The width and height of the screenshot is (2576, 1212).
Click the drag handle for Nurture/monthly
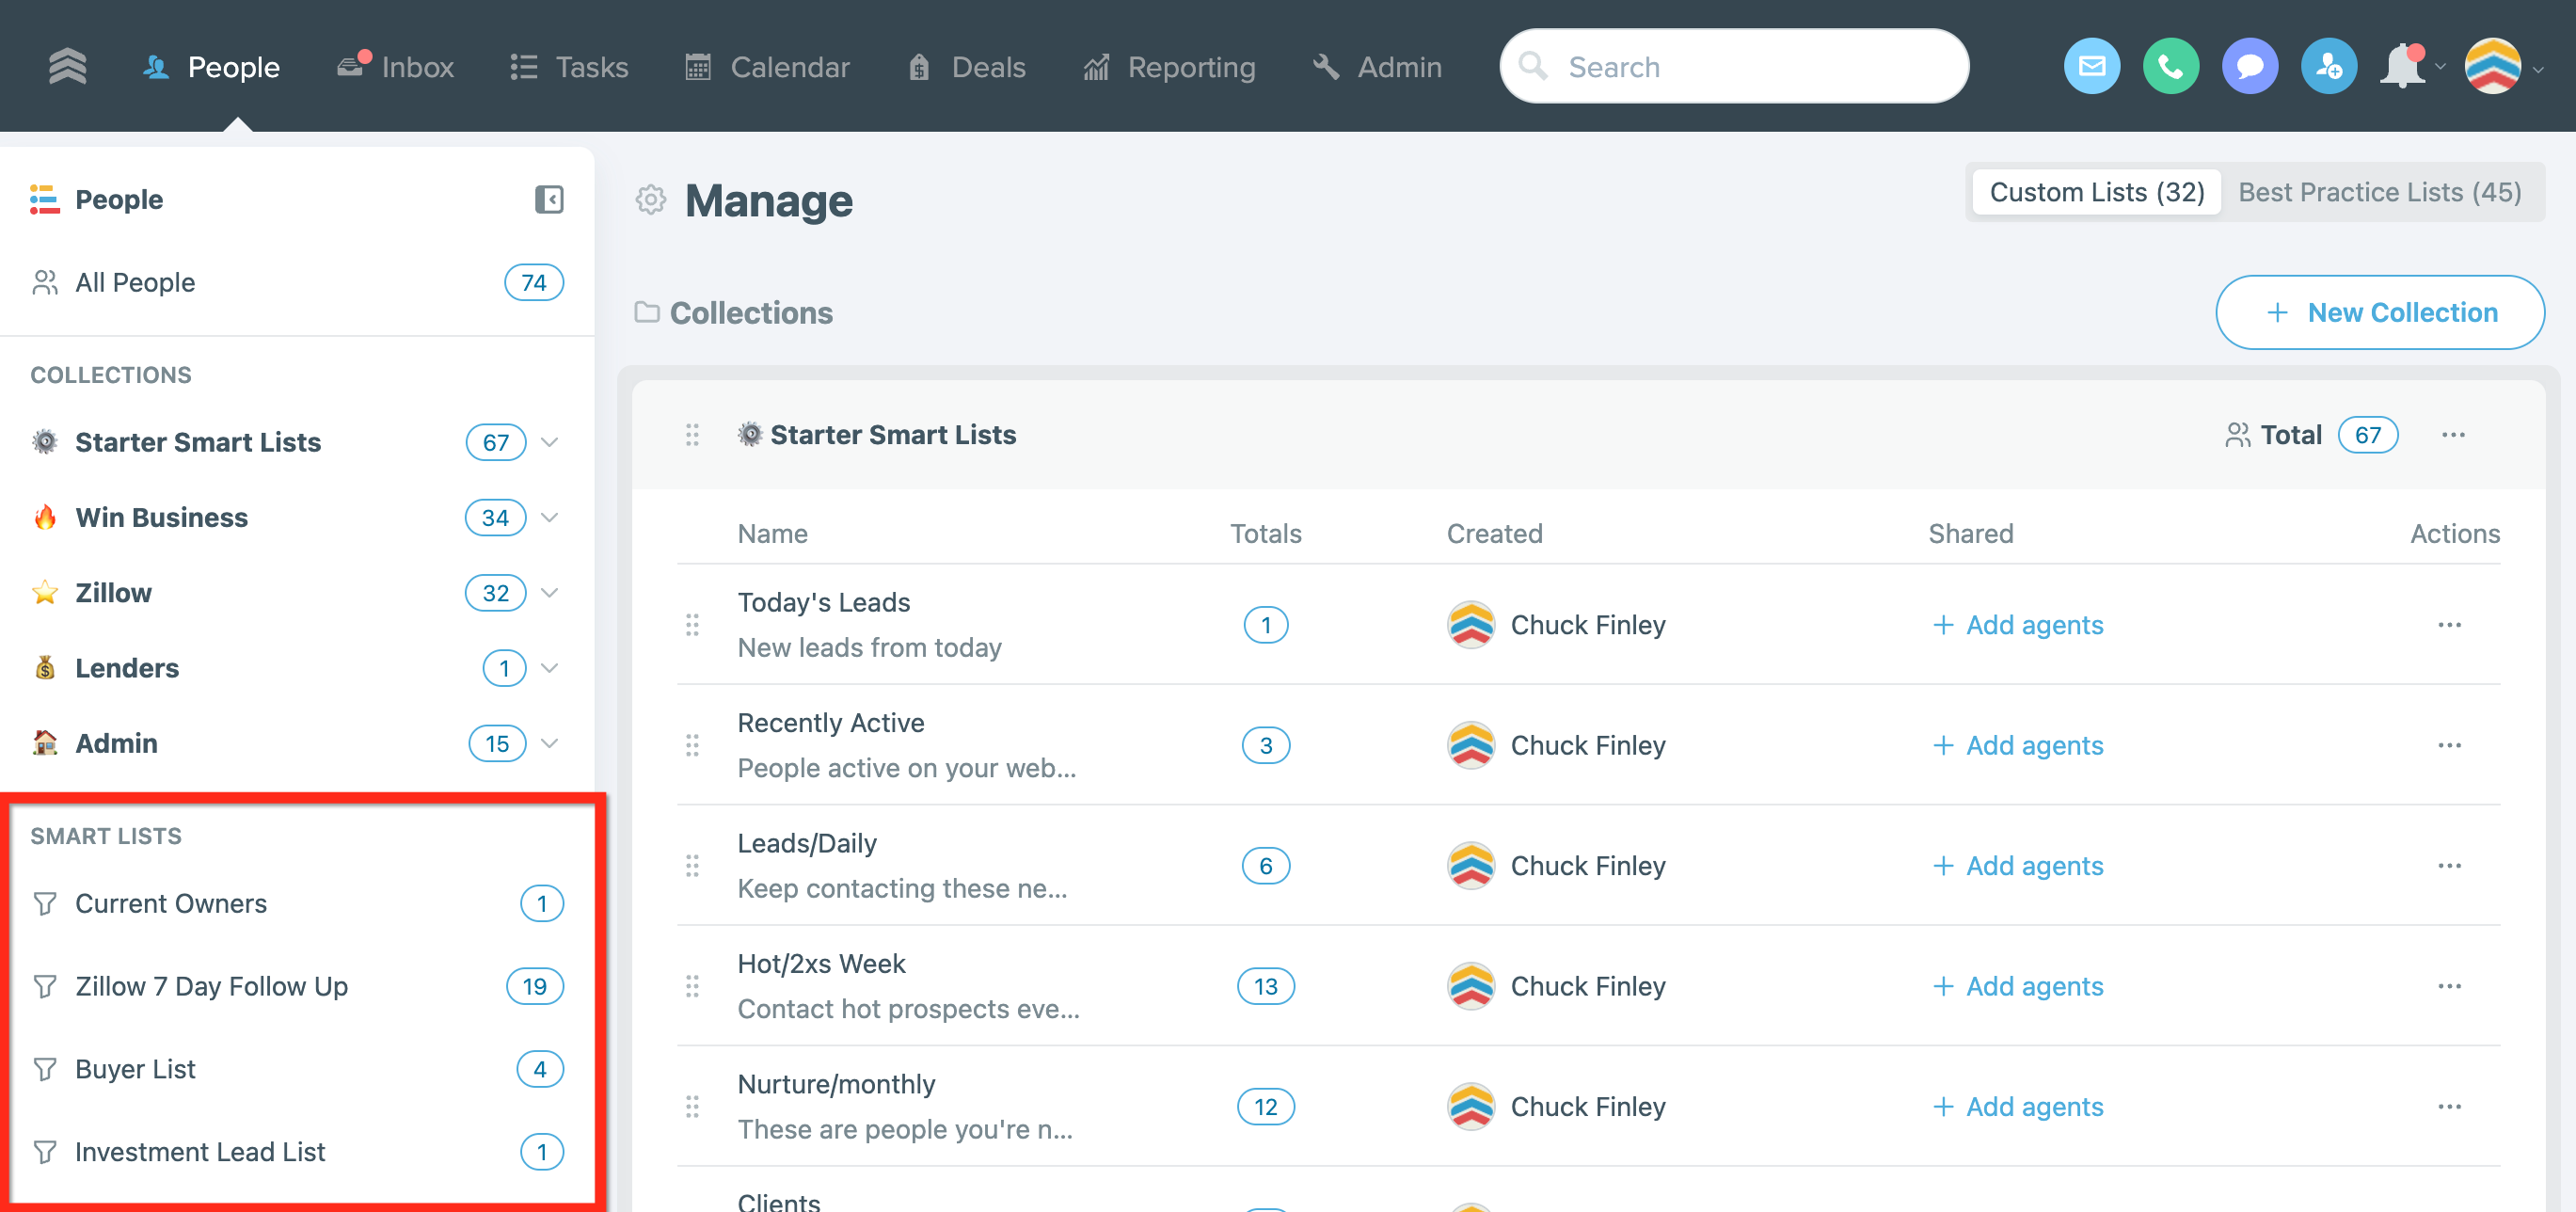coord(692,1107)
